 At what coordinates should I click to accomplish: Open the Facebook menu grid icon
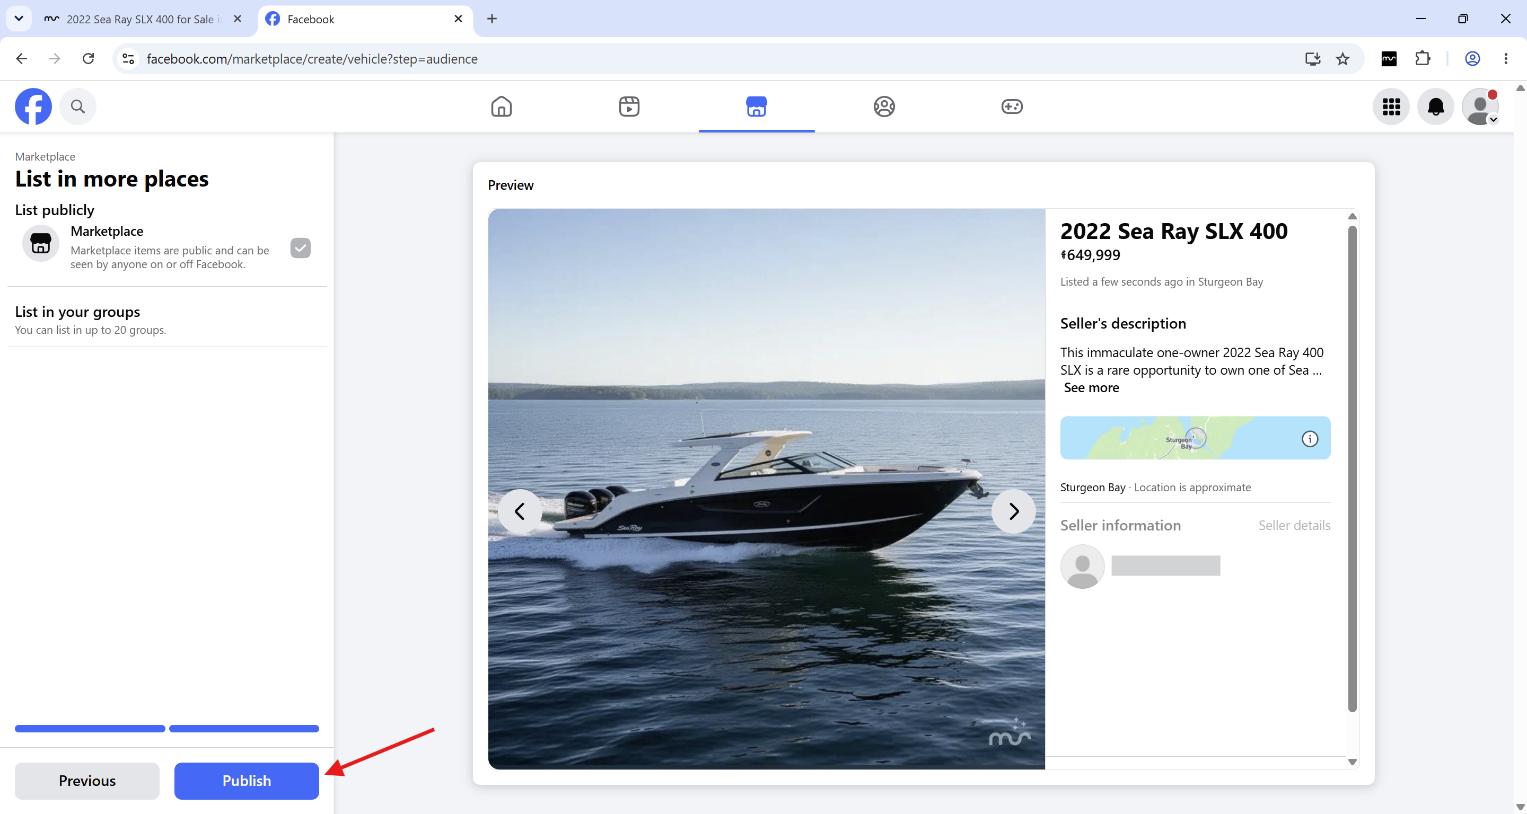point(1391,106)
